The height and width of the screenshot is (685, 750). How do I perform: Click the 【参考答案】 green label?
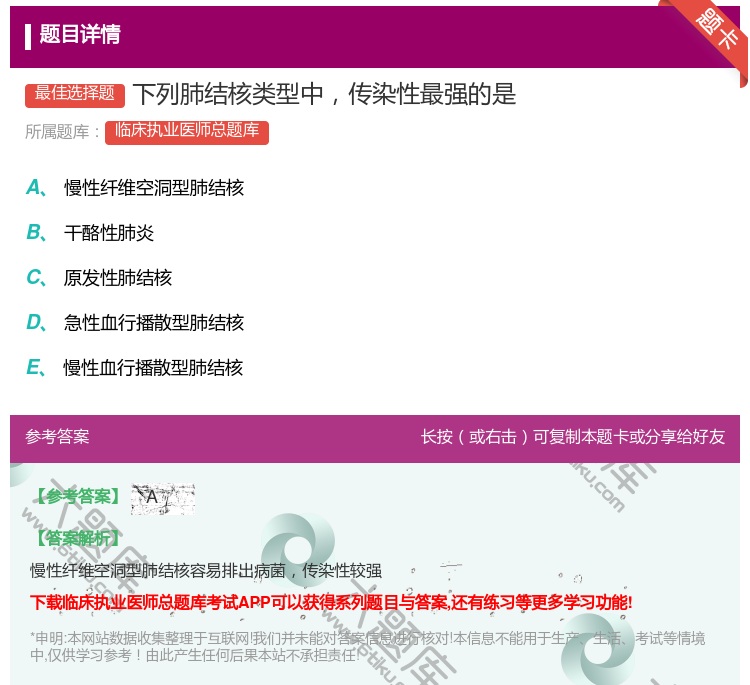point(78,497)
